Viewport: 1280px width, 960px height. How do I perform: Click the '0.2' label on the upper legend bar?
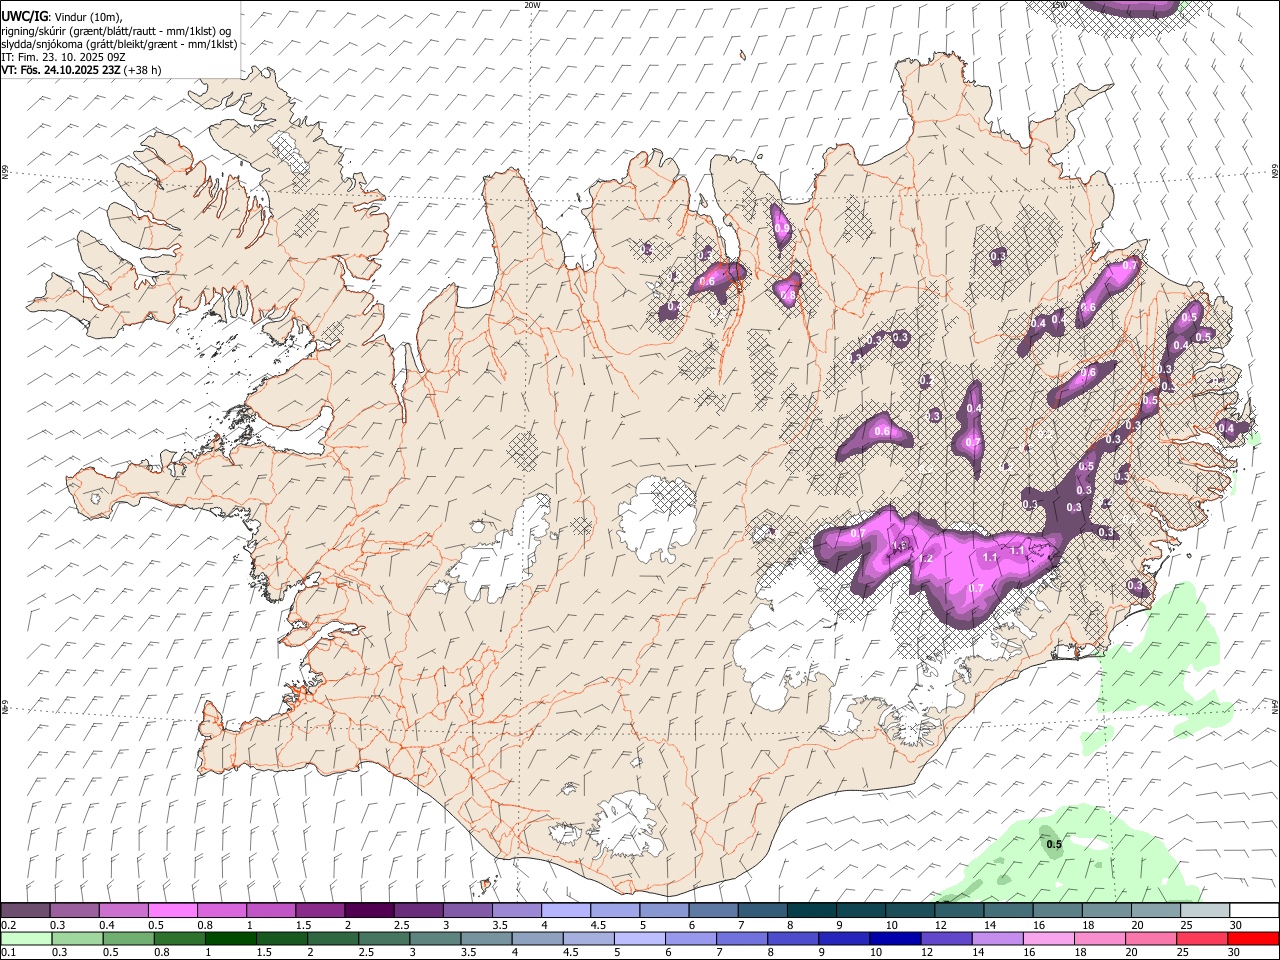[8, 925]
